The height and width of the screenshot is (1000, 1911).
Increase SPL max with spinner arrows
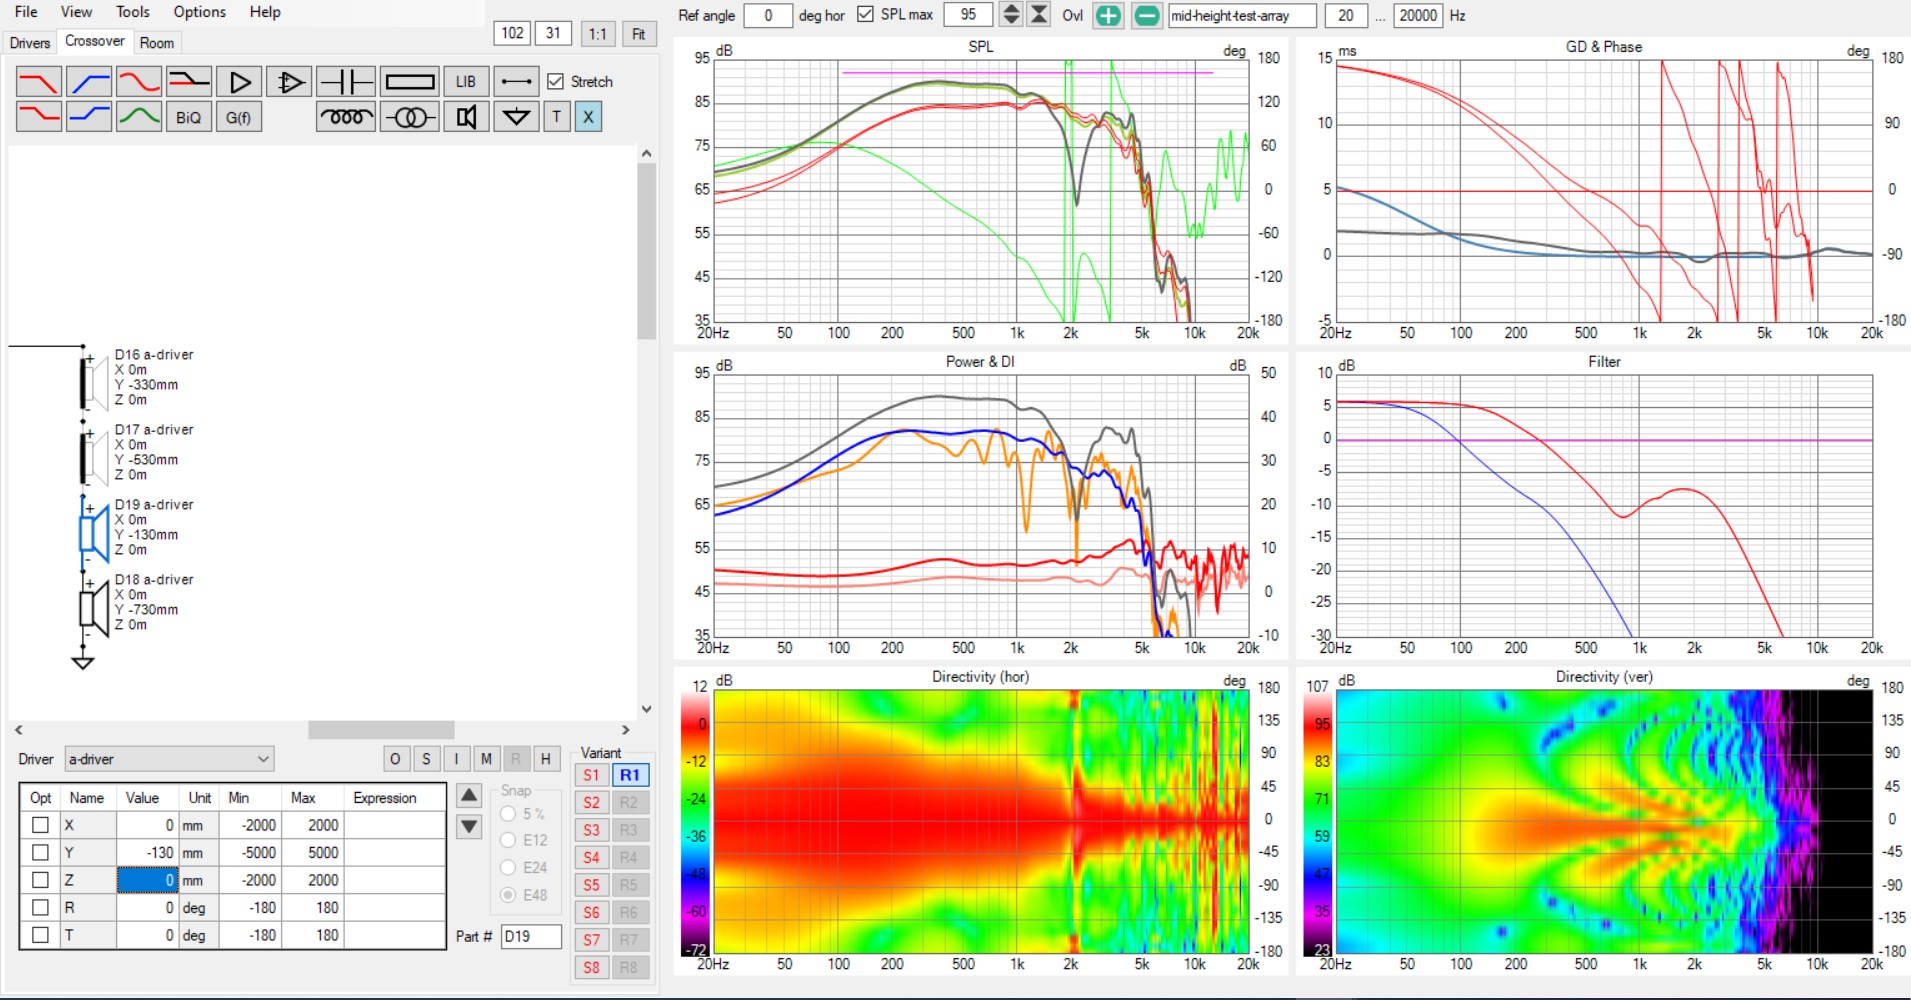tap(1011, 9)
